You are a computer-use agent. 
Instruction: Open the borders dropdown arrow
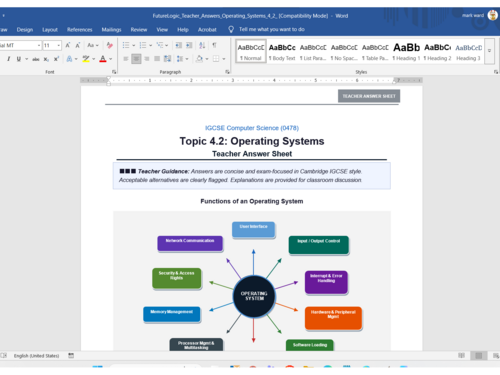tap(224, 59)
